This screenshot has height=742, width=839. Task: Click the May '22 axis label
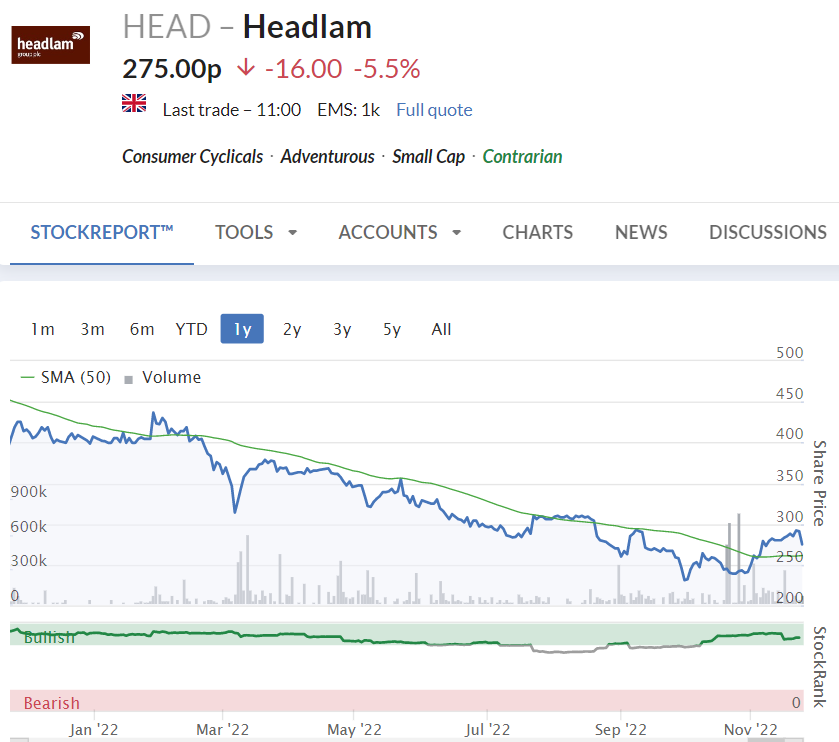pos(354,729)
